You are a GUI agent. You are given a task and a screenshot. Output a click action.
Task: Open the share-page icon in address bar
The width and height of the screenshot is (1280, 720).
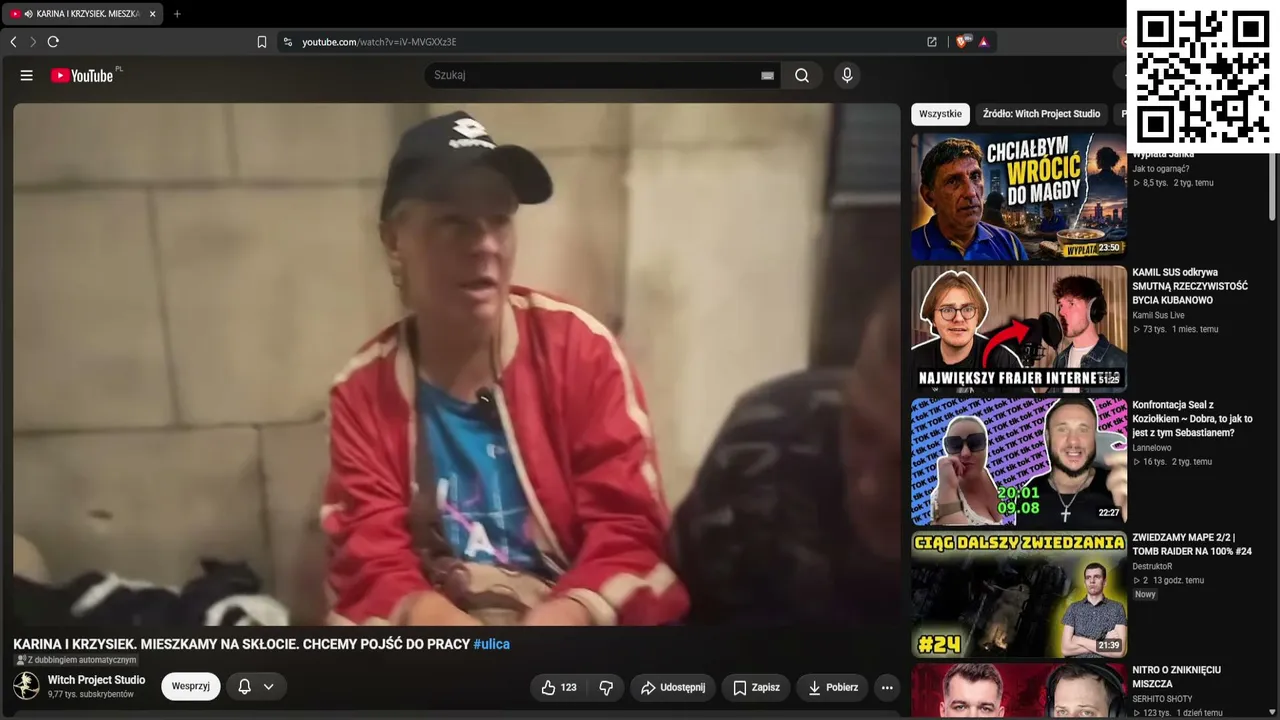[x=932, y=42]
